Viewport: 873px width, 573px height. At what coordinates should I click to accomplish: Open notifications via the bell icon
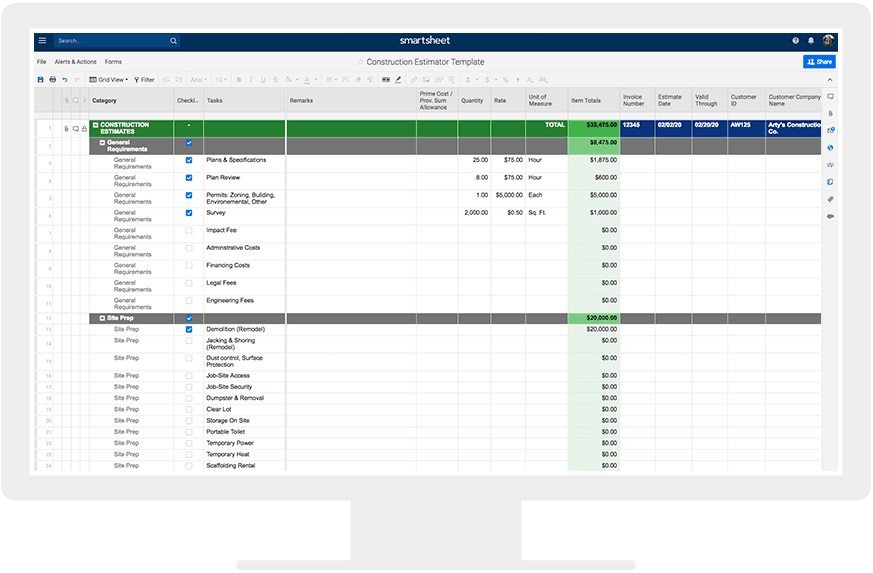[810, 41]
